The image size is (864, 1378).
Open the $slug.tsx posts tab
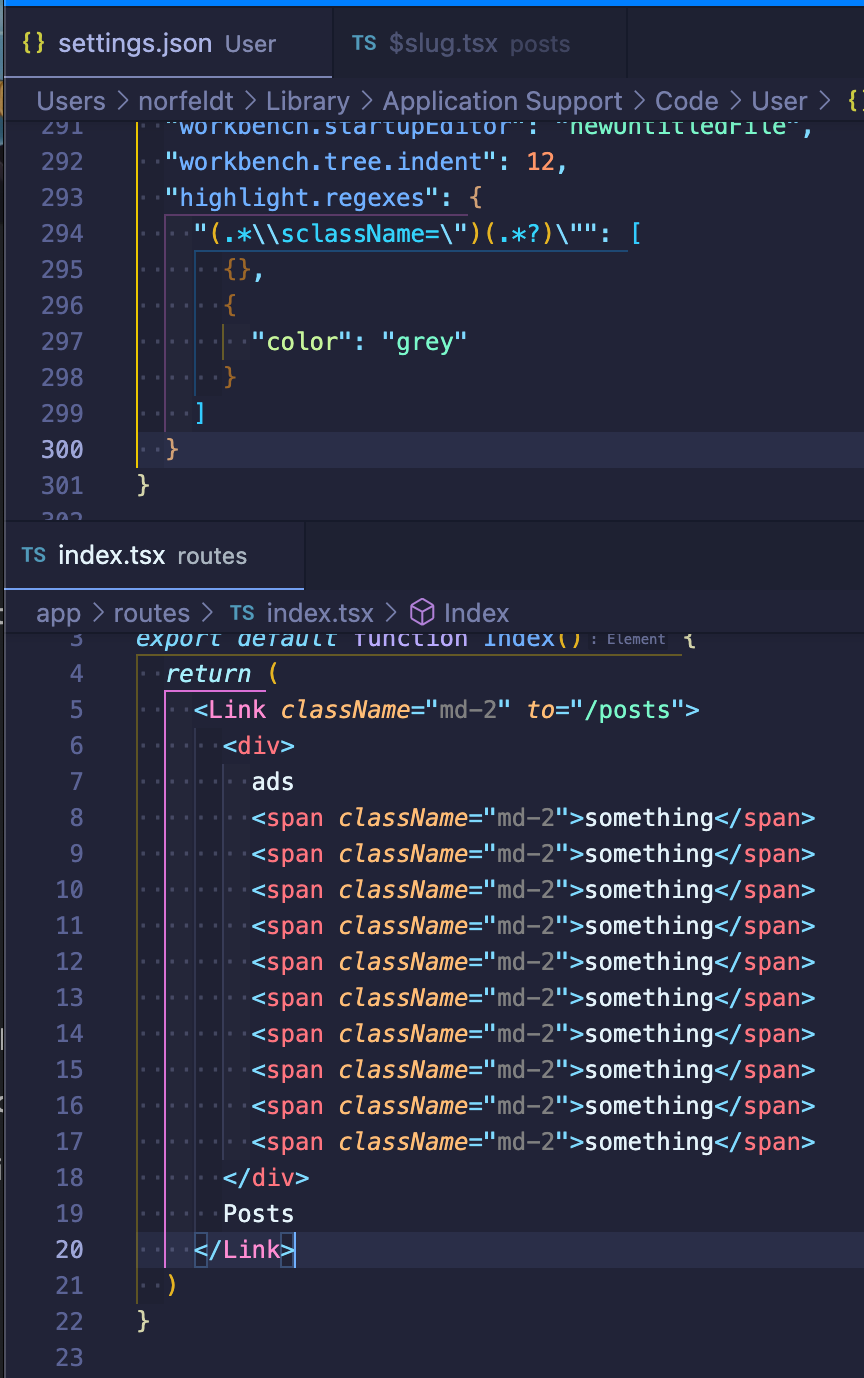coord(479,43)
